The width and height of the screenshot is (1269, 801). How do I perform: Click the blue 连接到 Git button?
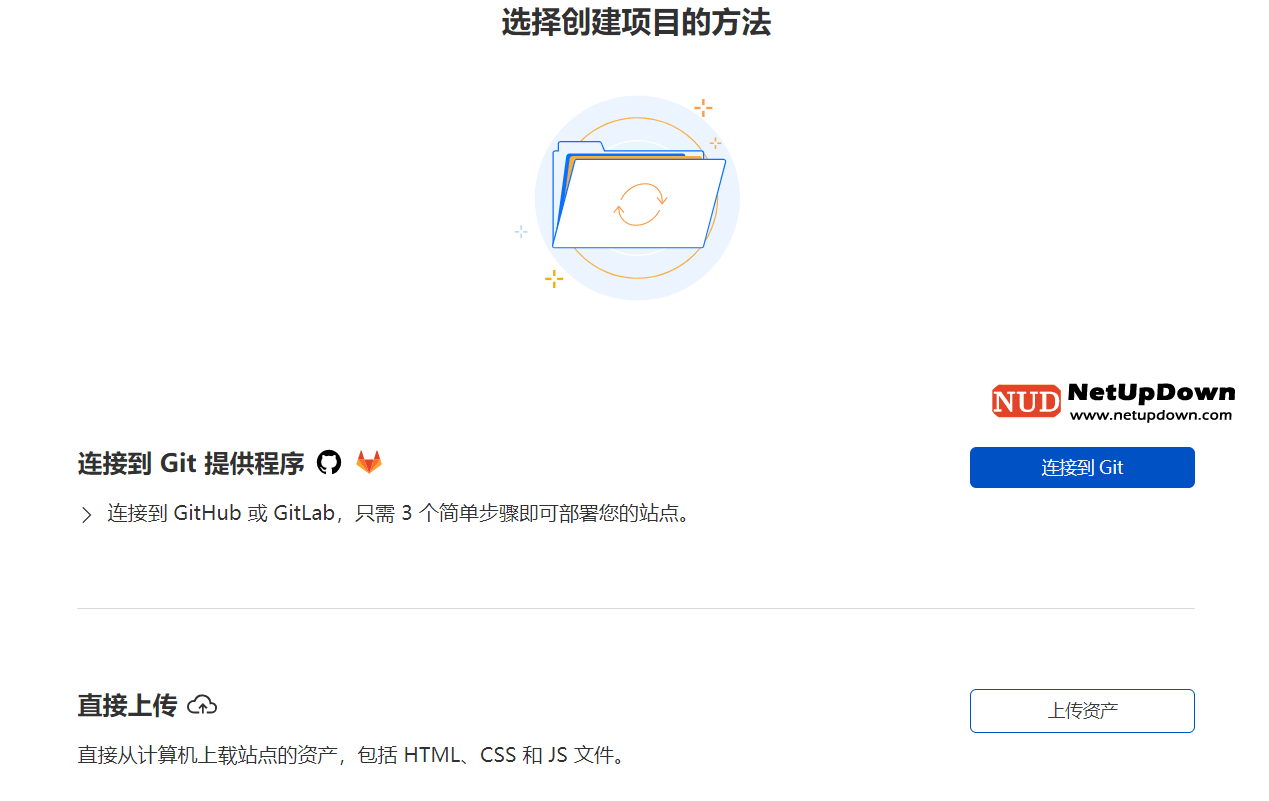click(x=1082, y=467)
